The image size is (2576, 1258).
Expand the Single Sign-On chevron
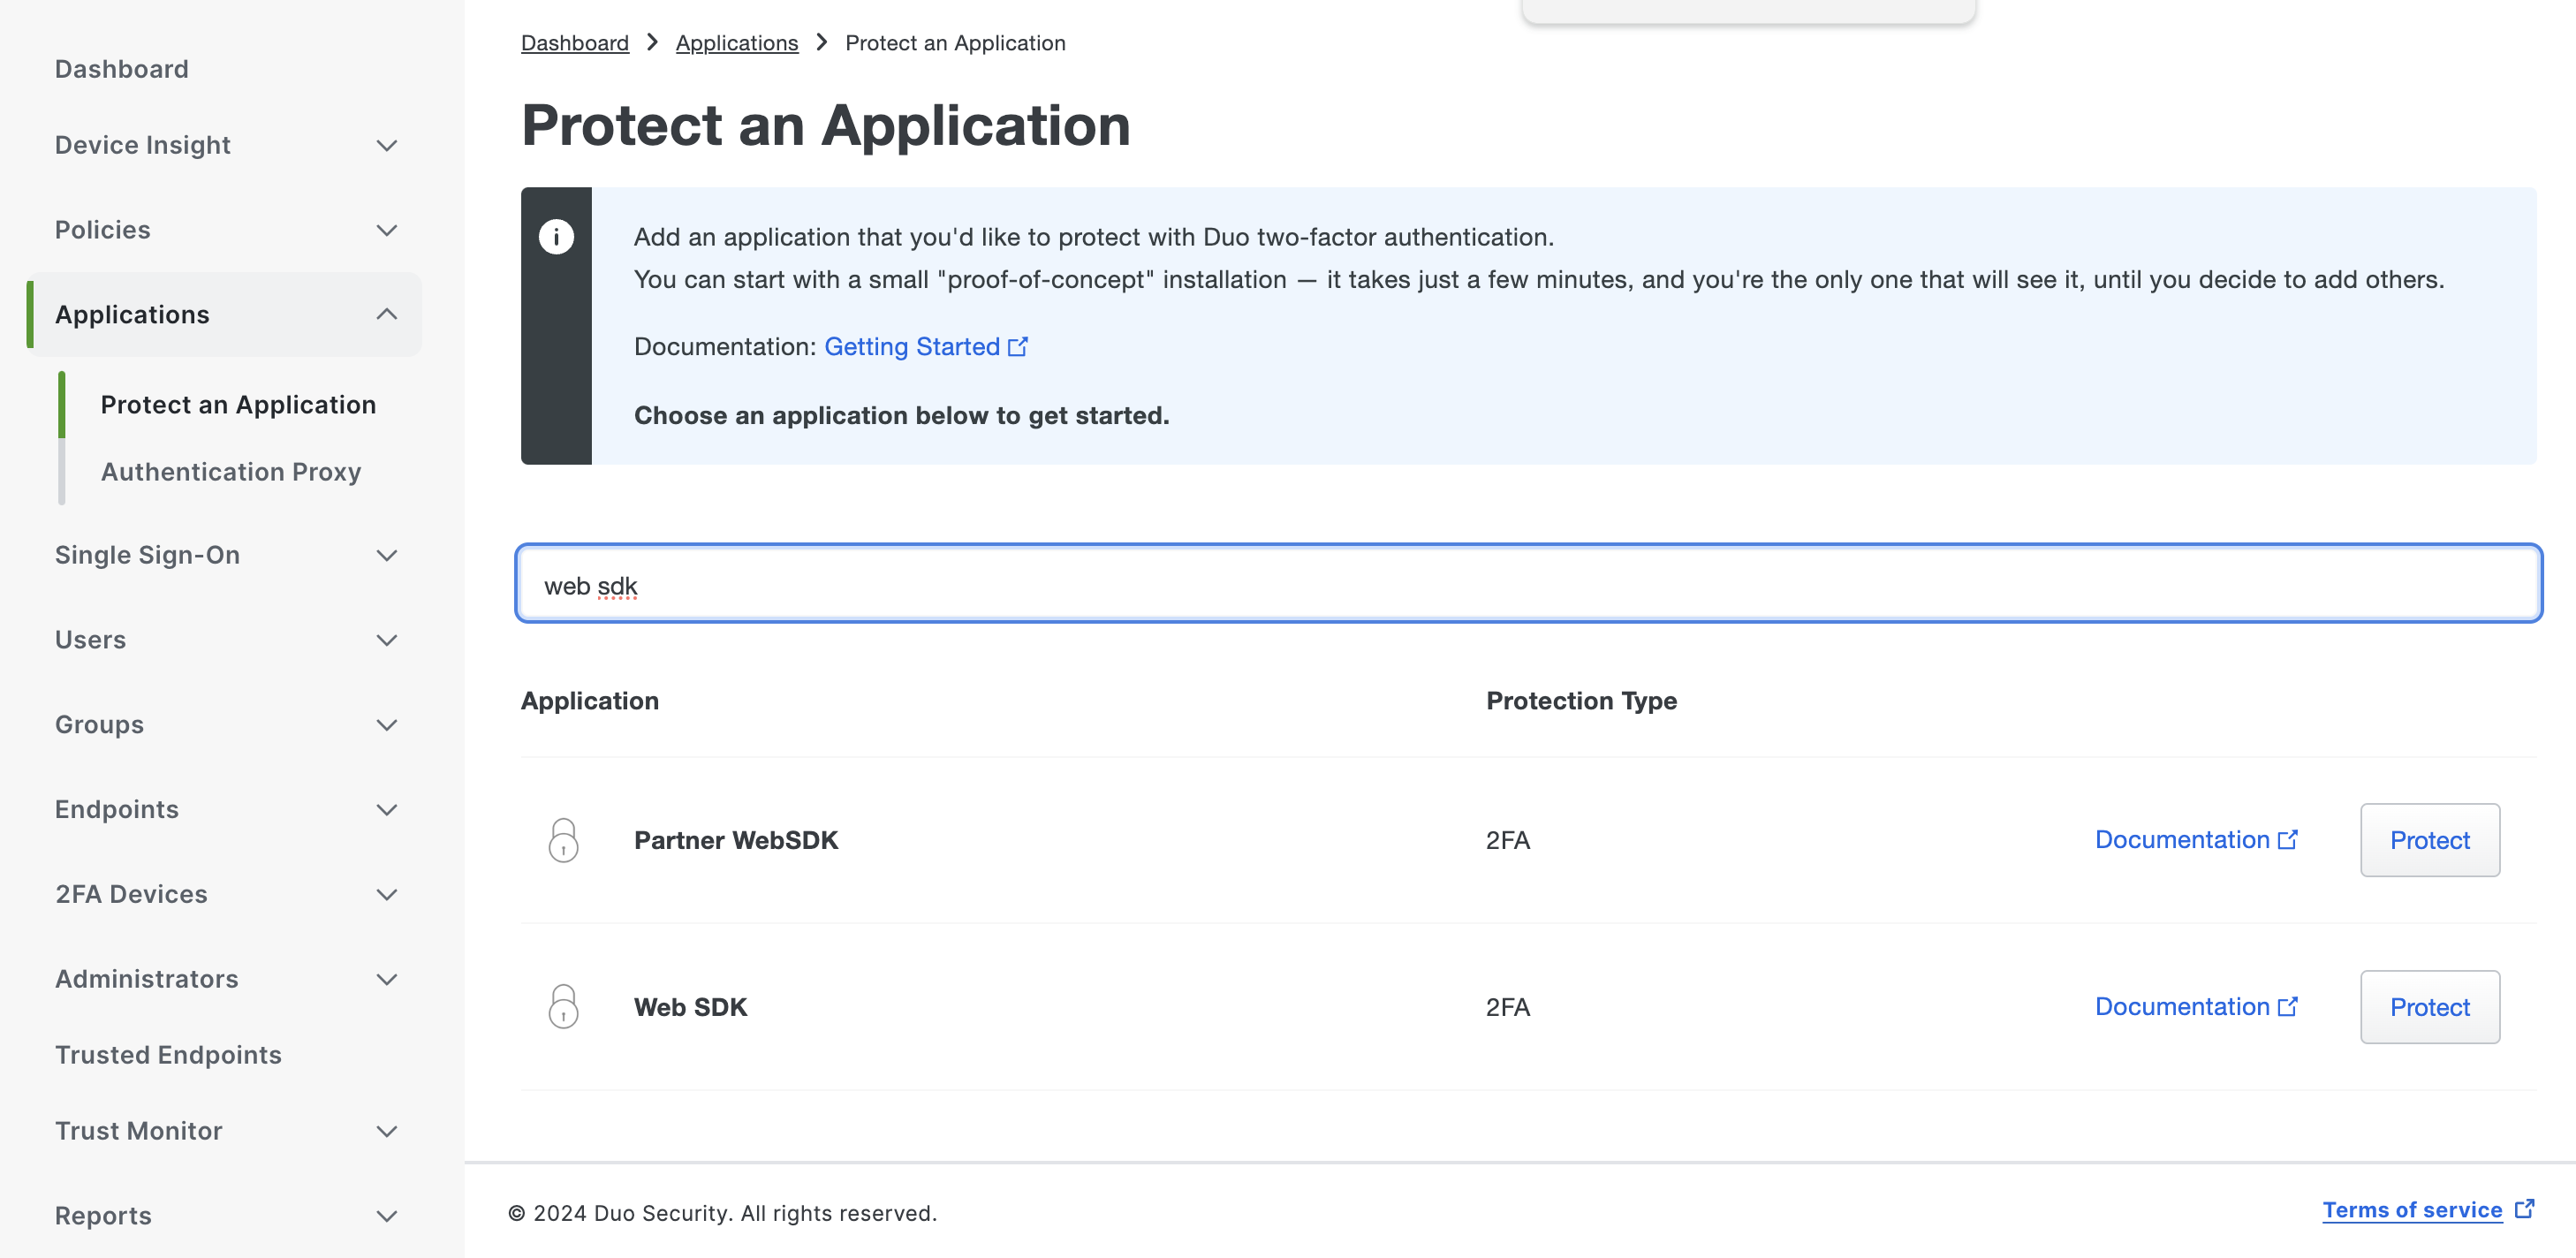pyautogui.click(x=387, y=555)
